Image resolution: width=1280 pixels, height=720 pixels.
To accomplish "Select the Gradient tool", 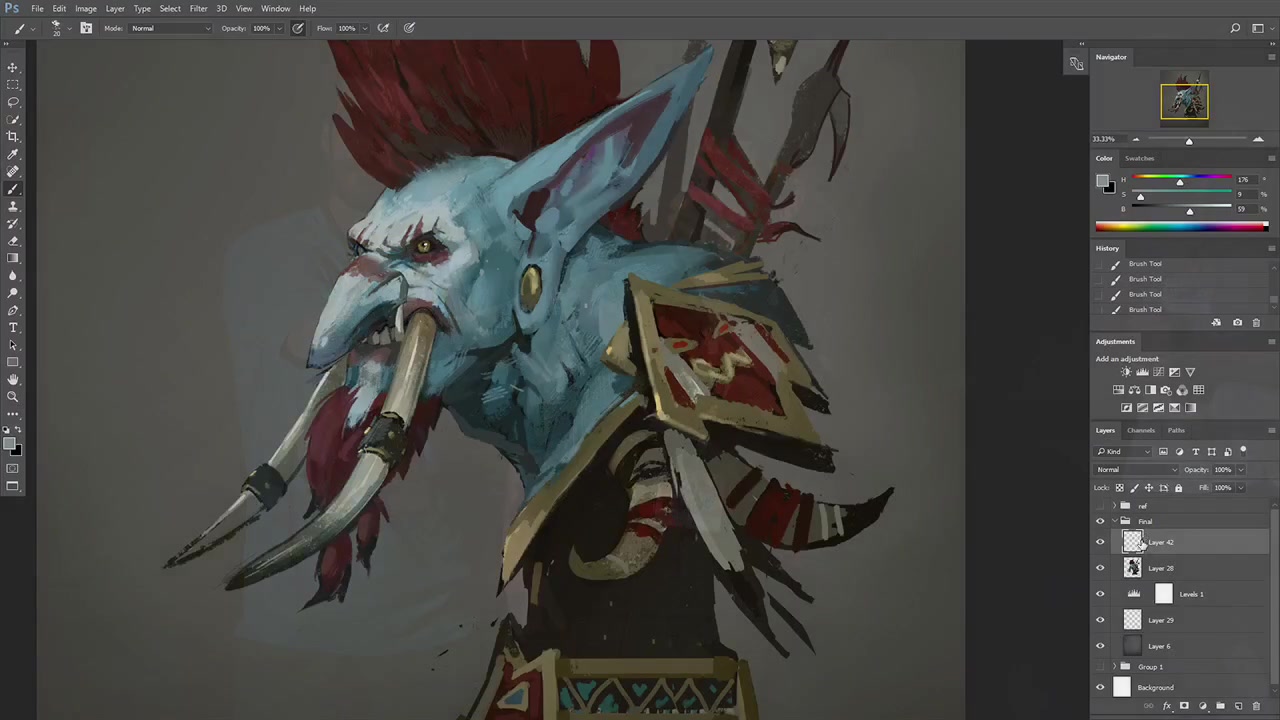I will (13, 258).
